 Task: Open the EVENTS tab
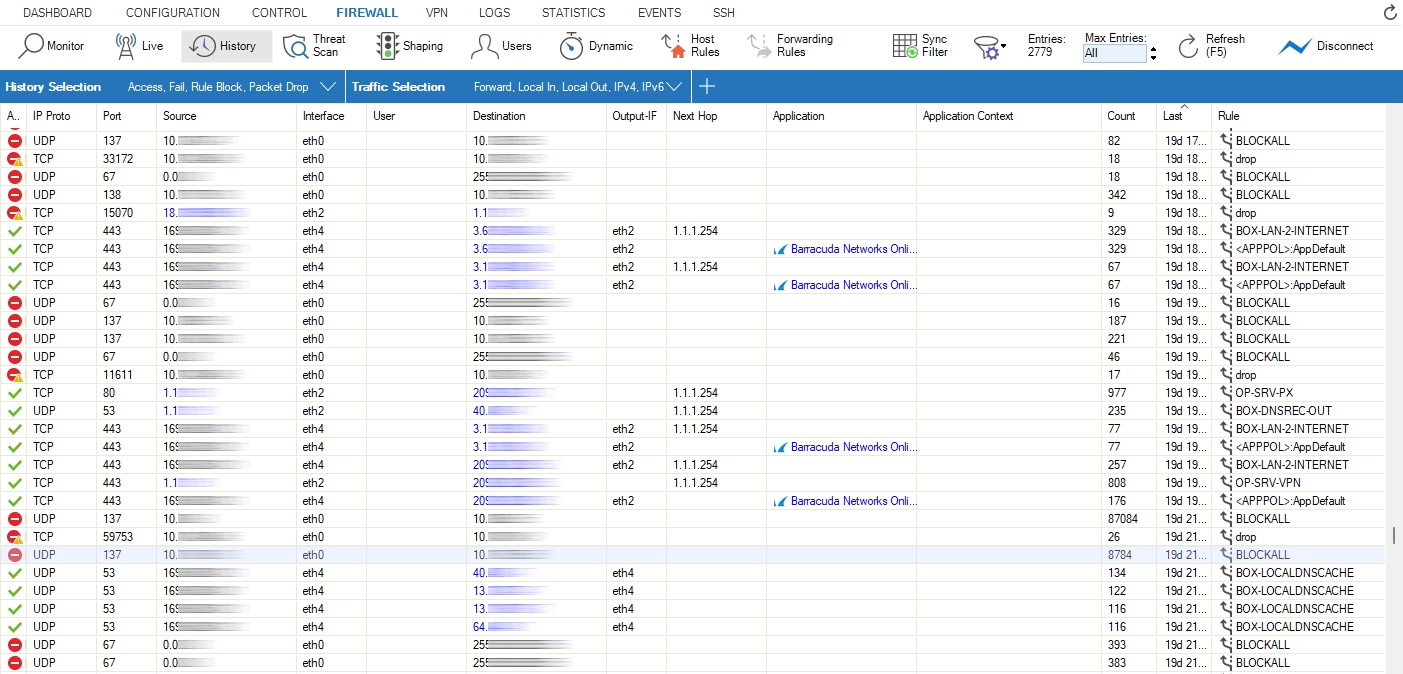659,13
